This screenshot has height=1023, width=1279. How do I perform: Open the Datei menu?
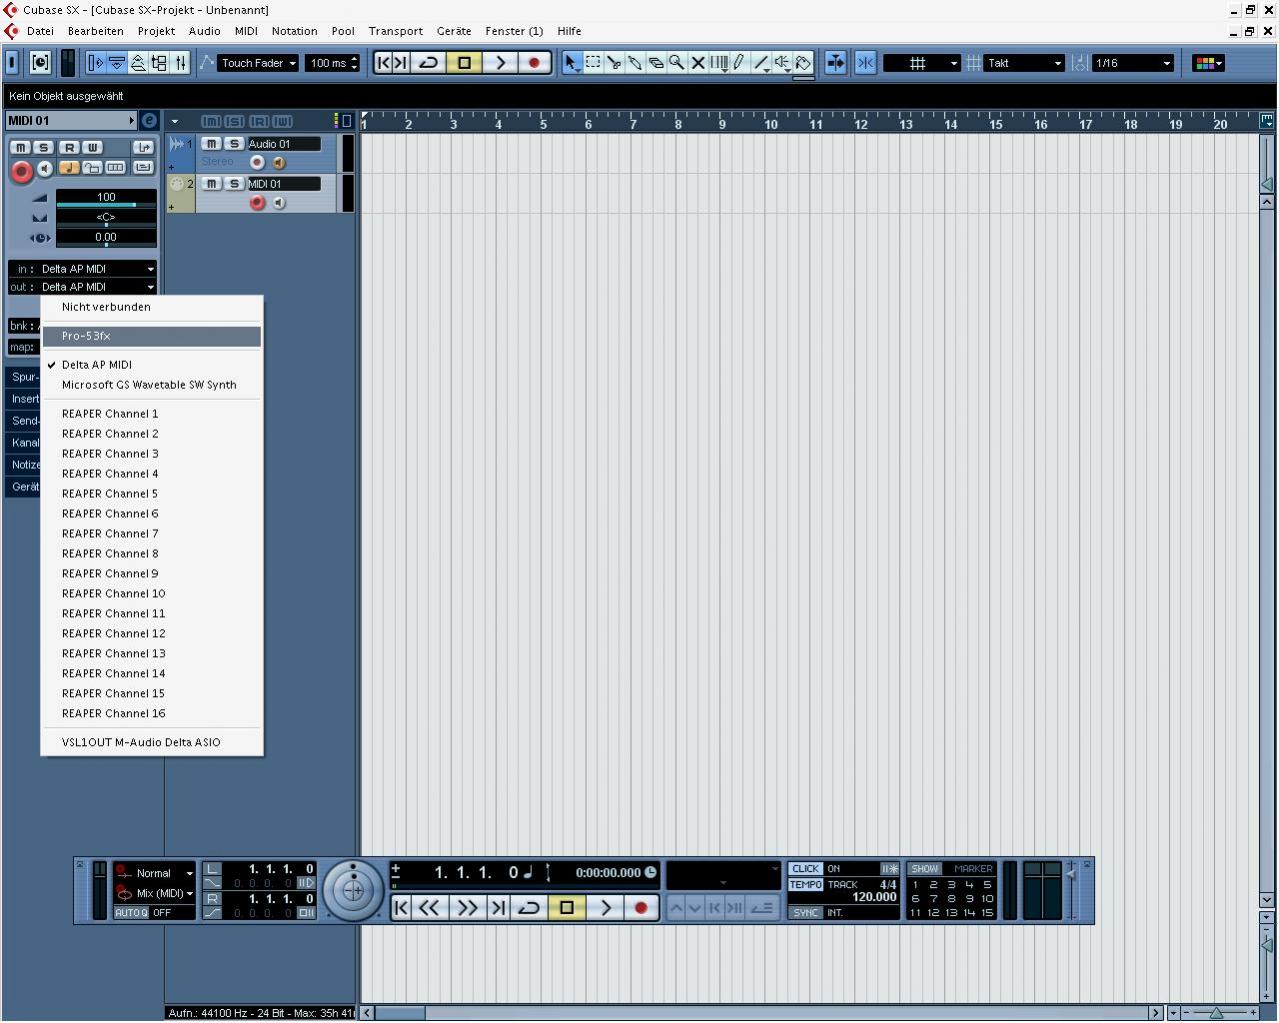click(40, 31)
